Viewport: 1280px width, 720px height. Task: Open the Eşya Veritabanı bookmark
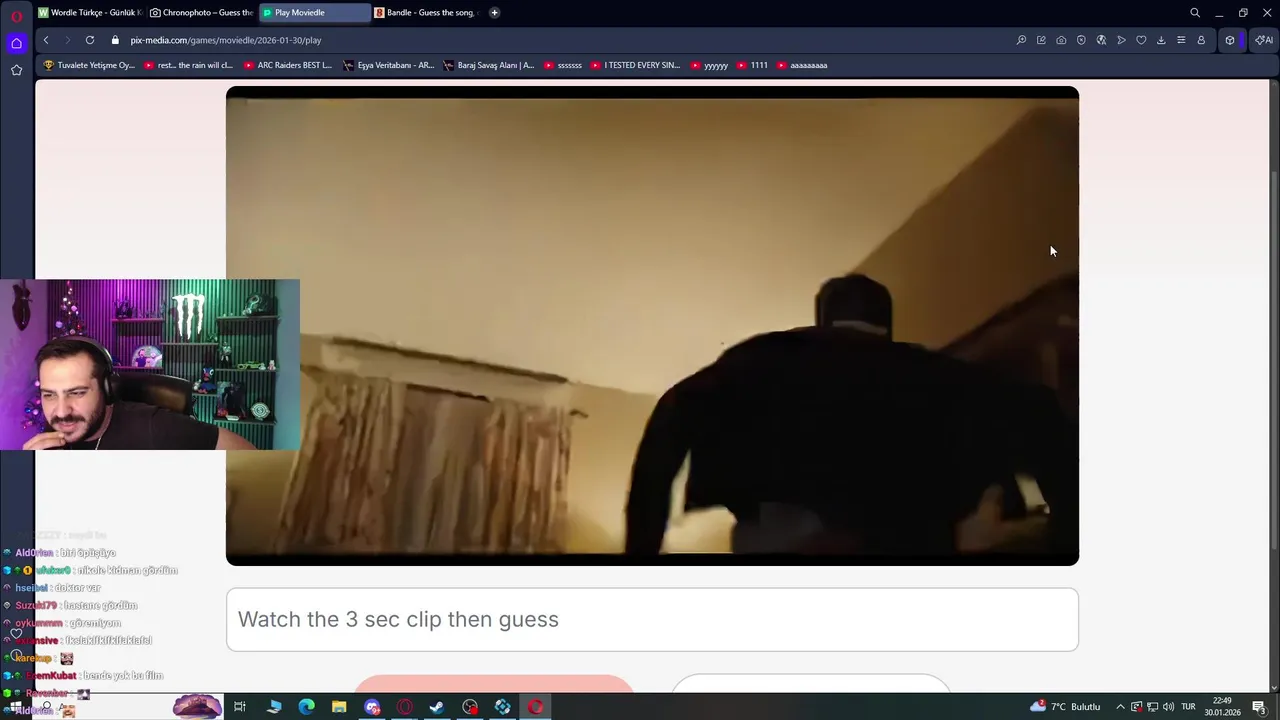[388, 65]
